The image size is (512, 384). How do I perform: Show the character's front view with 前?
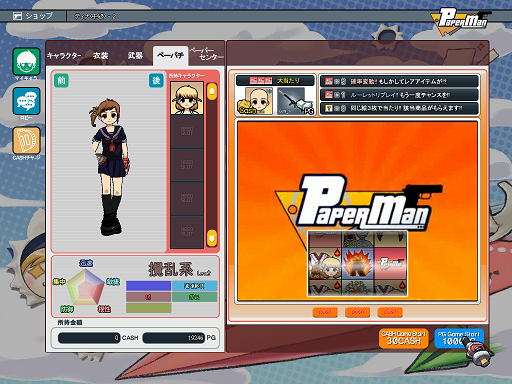point(61,81)
